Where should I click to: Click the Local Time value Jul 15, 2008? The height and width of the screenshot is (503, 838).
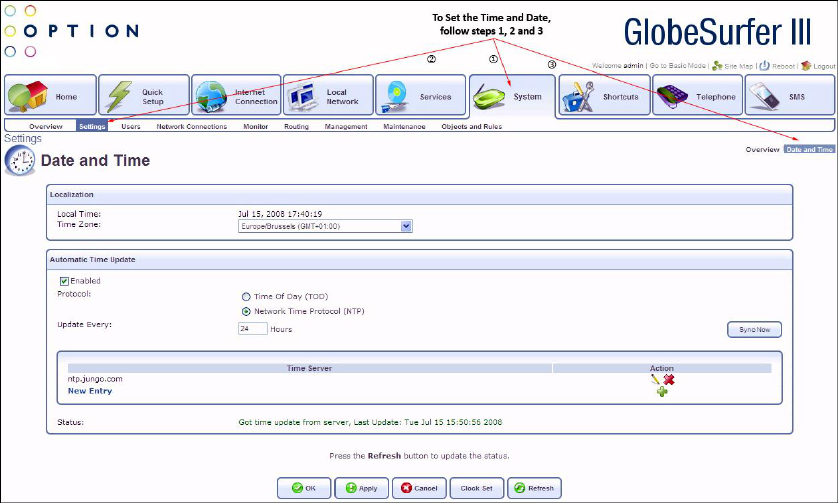[280, 214]
